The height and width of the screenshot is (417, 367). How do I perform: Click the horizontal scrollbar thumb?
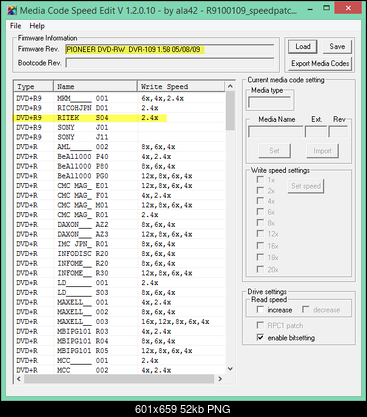click(x=119, y=379)
